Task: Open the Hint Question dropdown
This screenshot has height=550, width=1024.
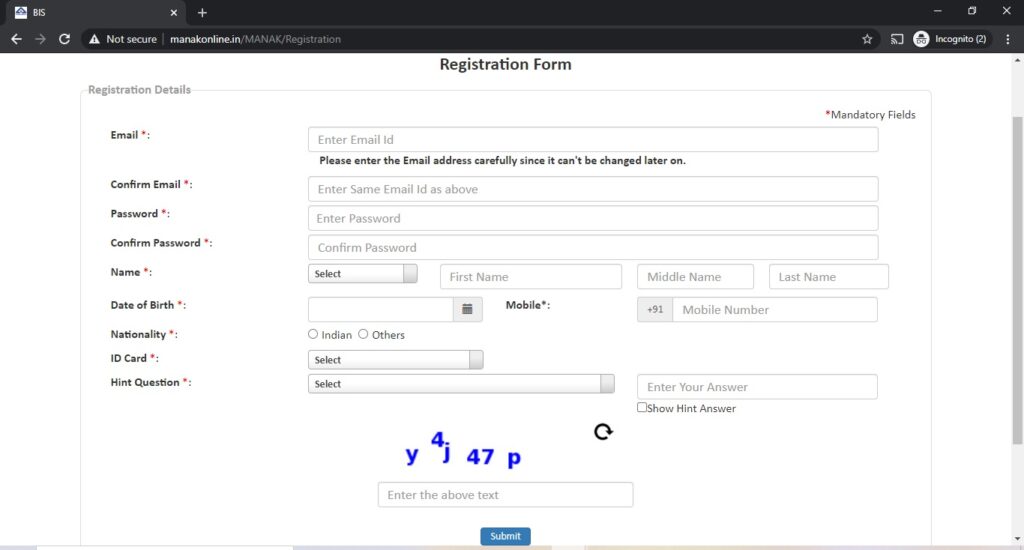Action: coord(461,384)
